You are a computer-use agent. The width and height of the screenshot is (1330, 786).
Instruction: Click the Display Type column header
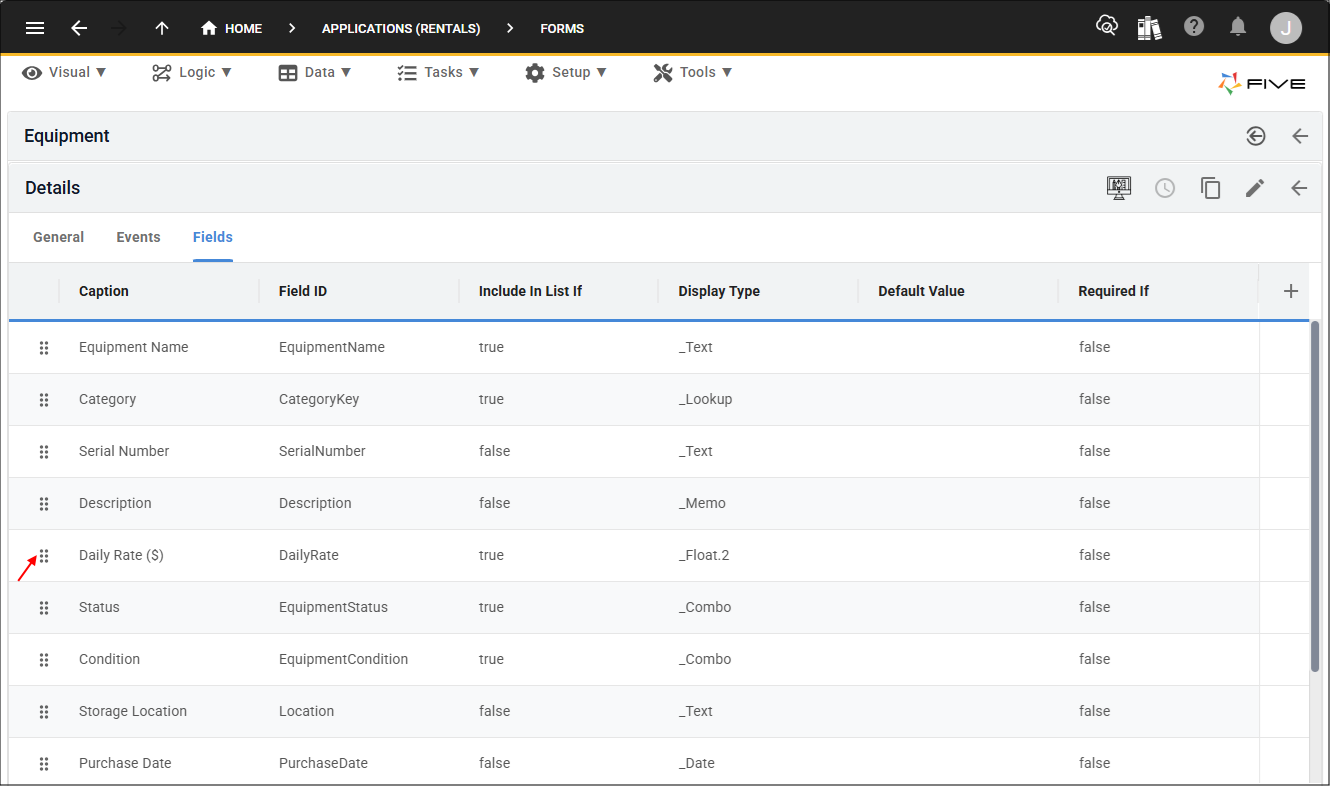pyautogui.click(x=719, y=291)
